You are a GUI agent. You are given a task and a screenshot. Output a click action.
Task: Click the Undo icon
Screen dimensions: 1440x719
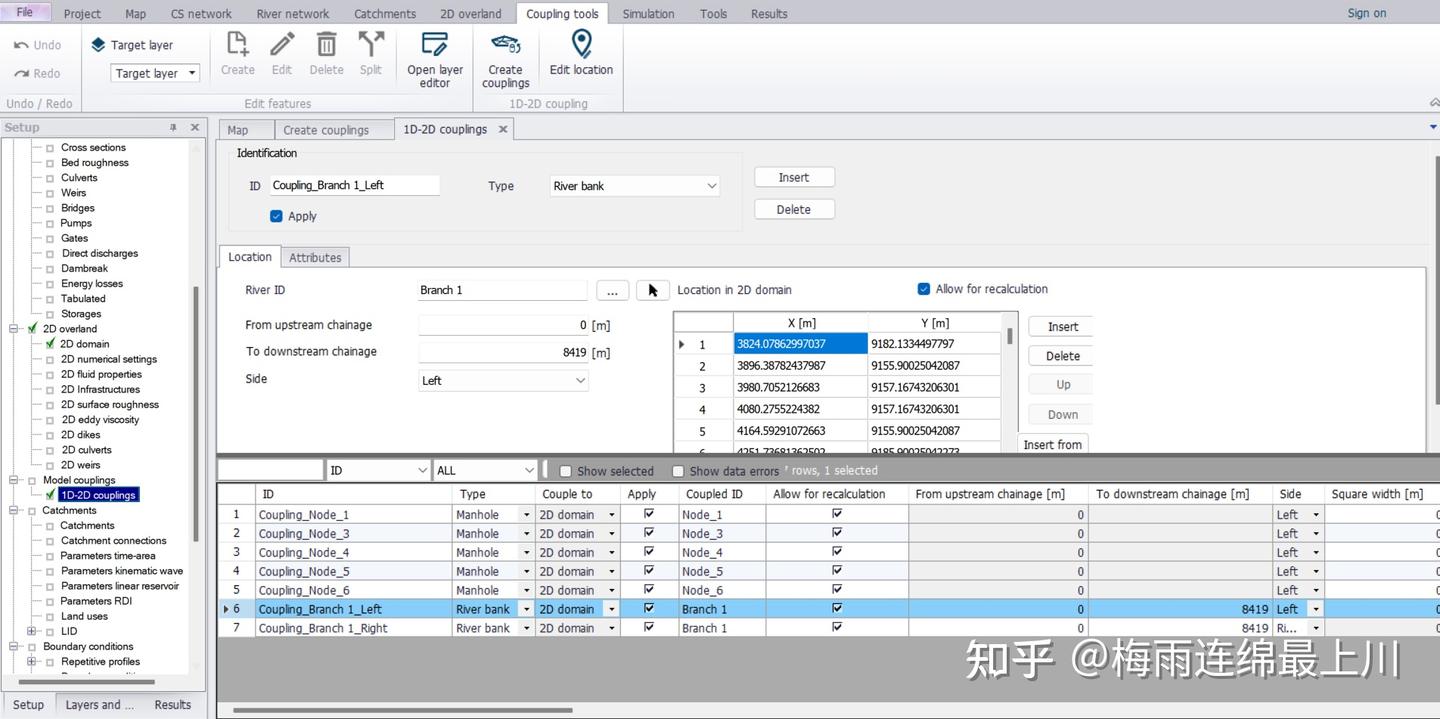20,44
